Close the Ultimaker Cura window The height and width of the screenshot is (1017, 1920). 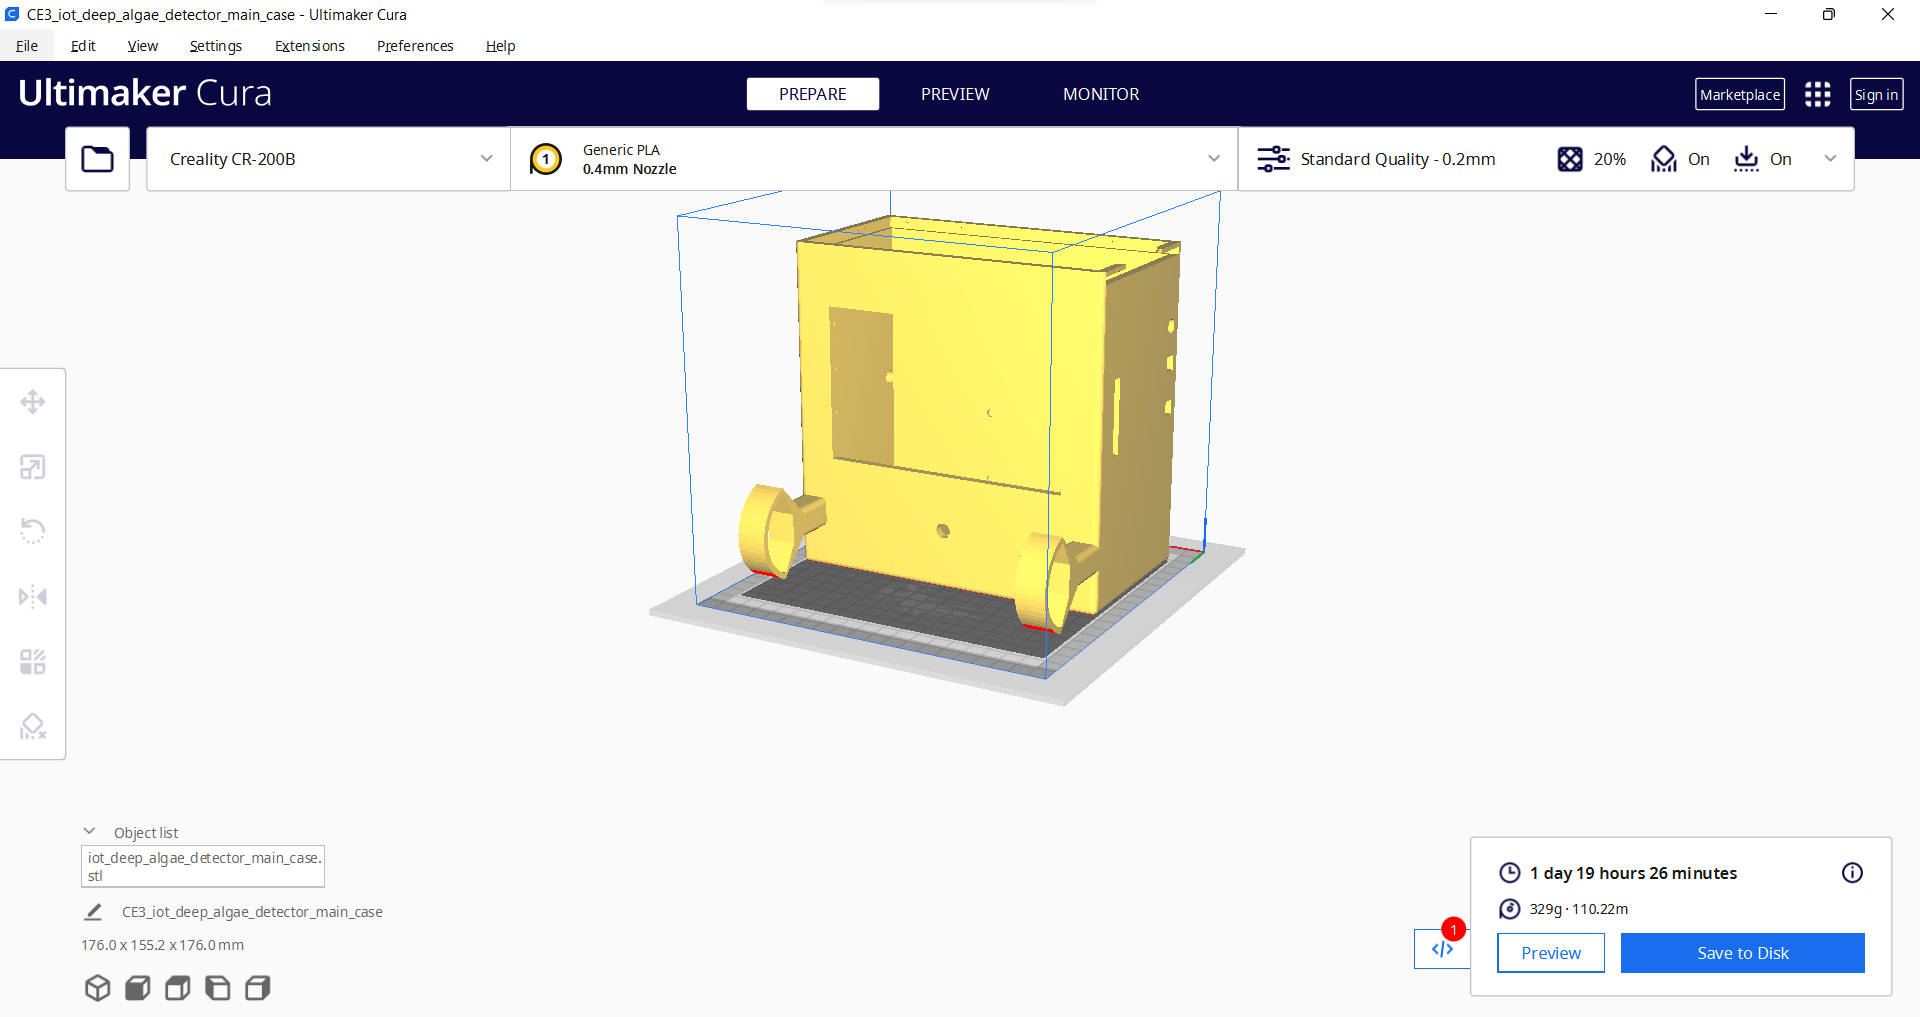1888,14
